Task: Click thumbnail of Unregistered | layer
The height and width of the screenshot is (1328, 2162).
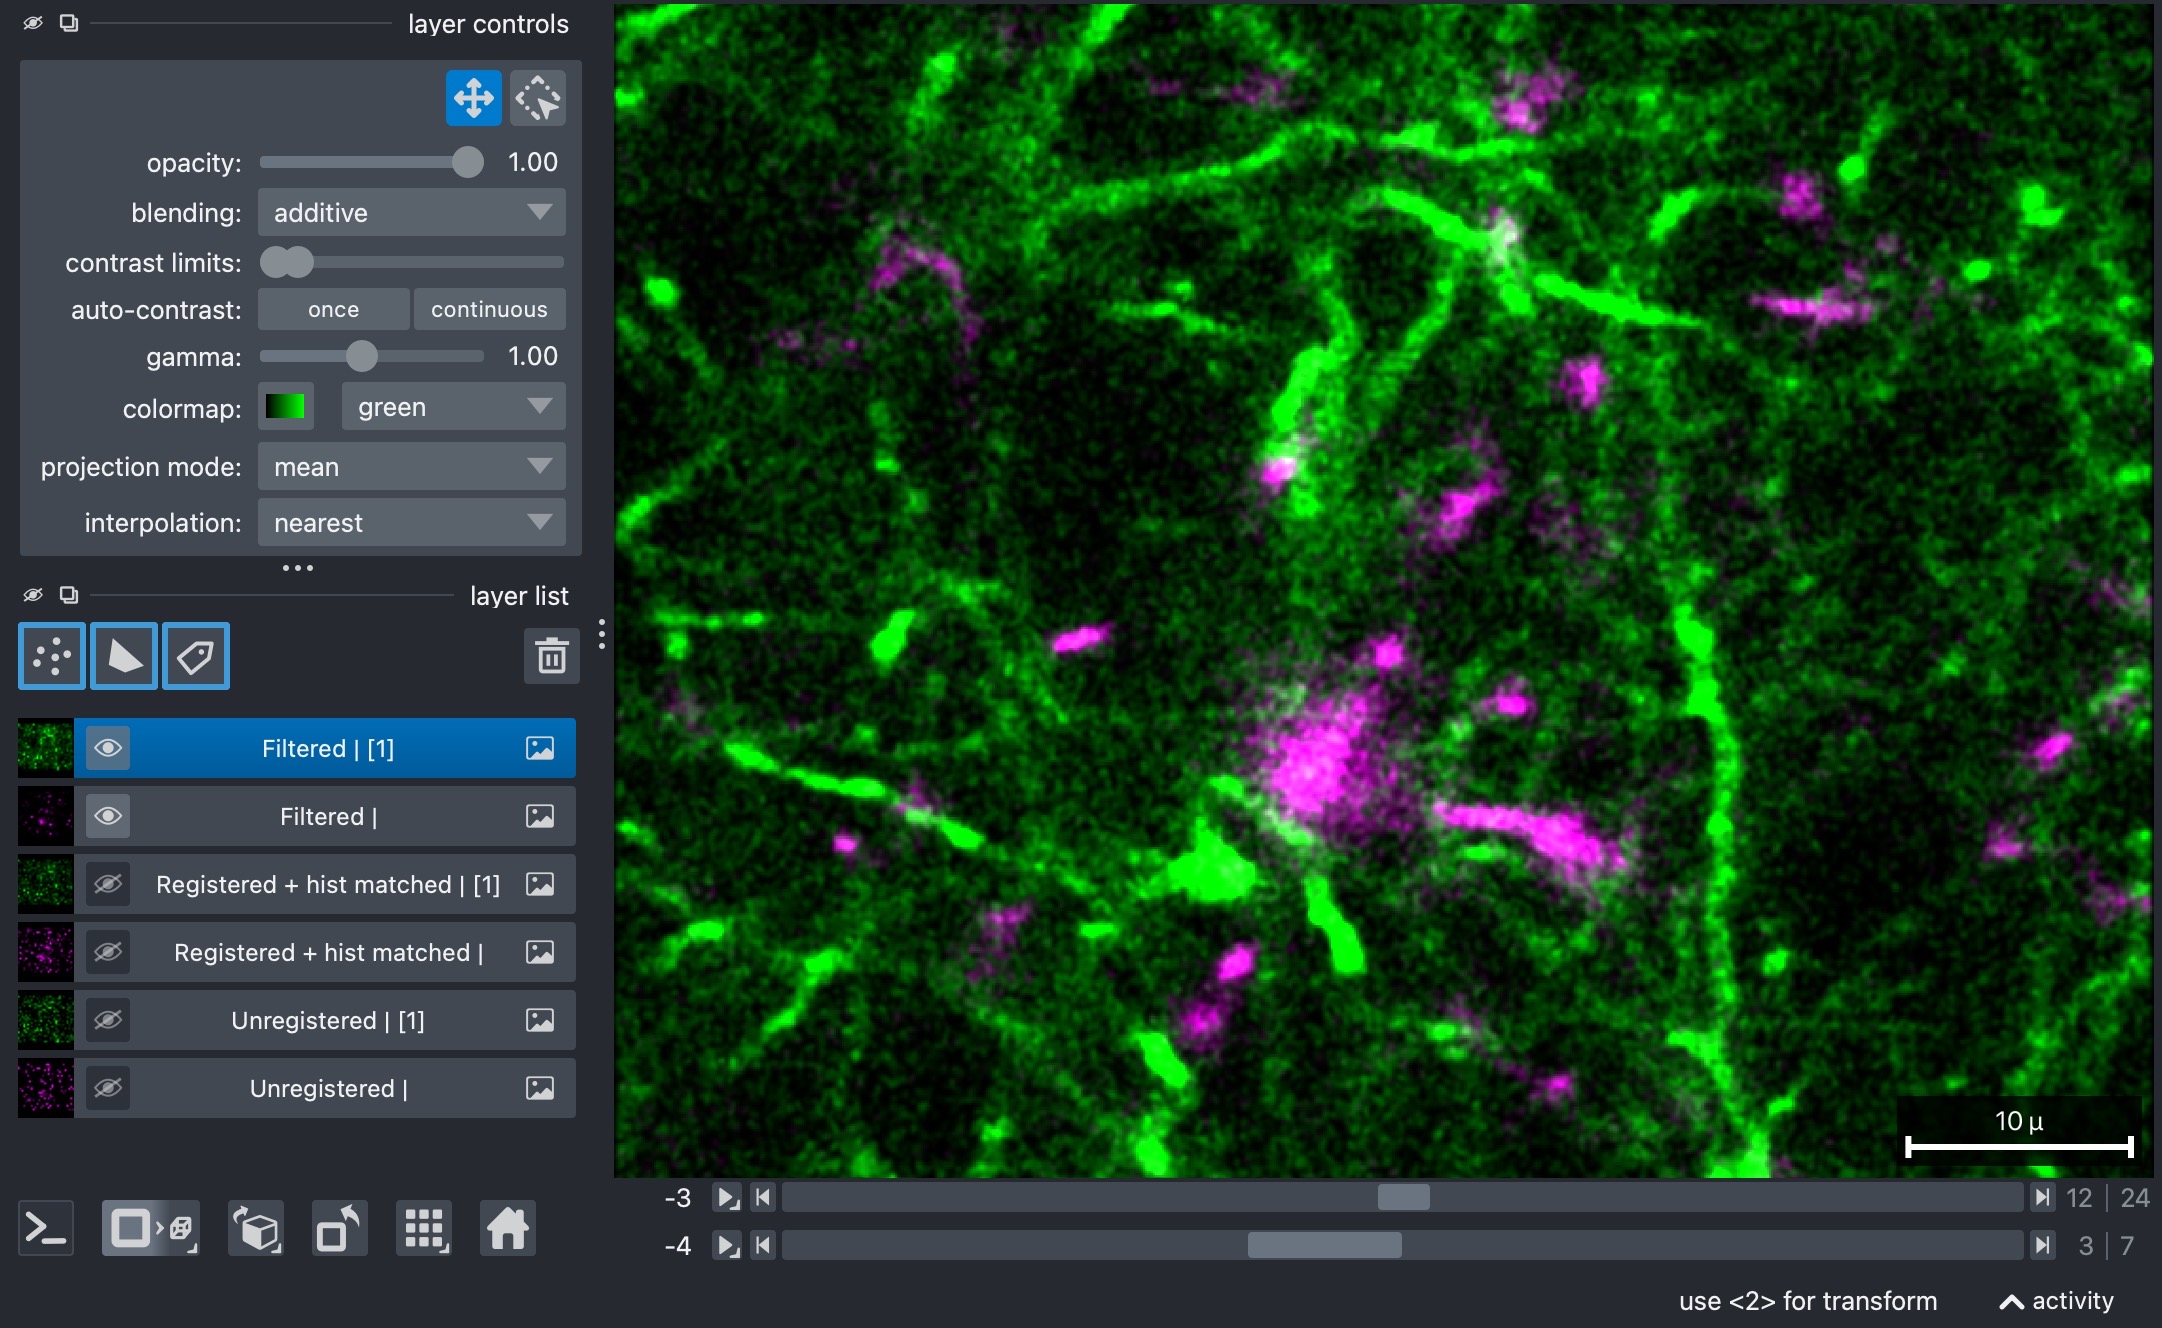Action: 46,1088
